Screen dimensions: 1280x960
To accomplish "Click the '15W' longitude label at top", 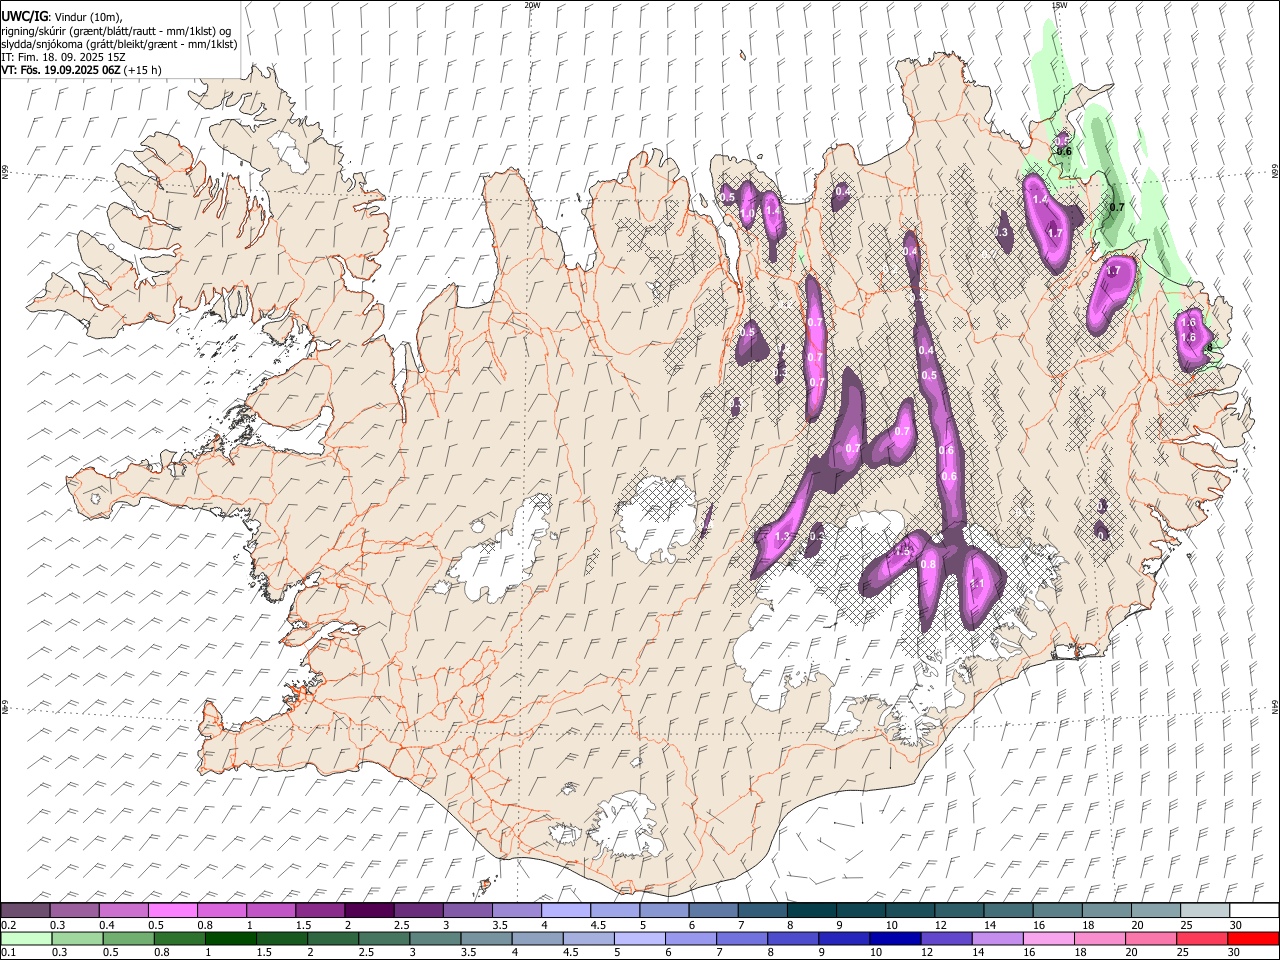I will click(x=1060, y=5).
